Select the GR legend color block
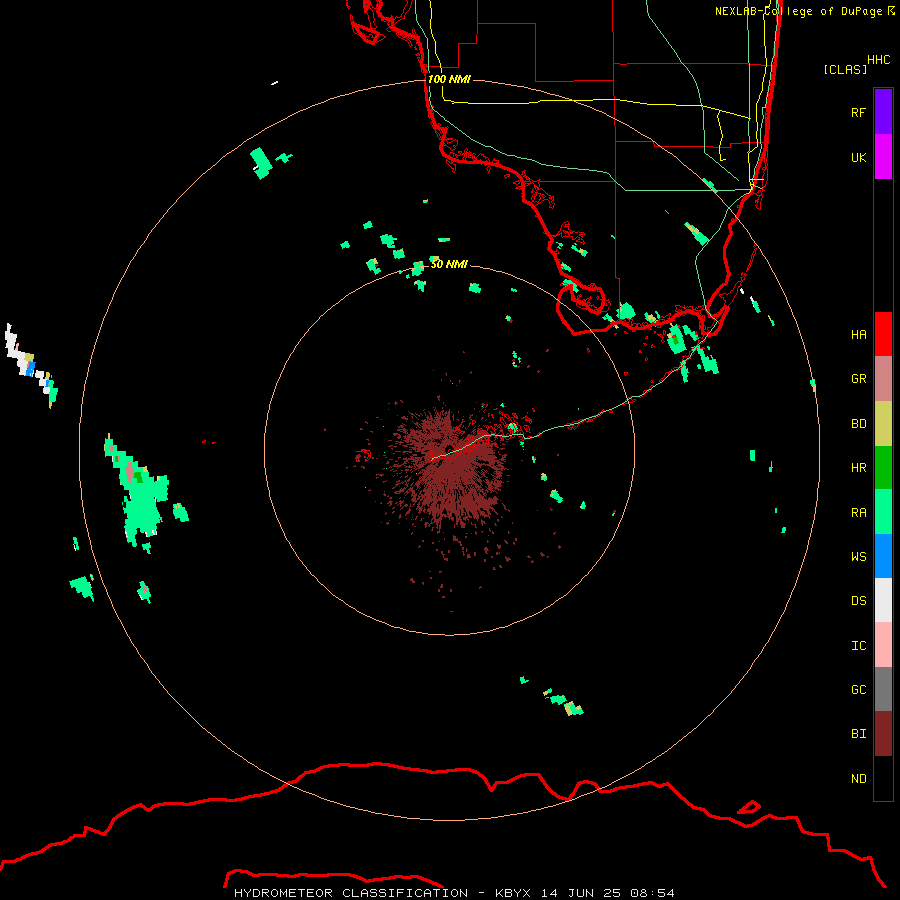Viewport: 900px width, 900px height. 883,378
